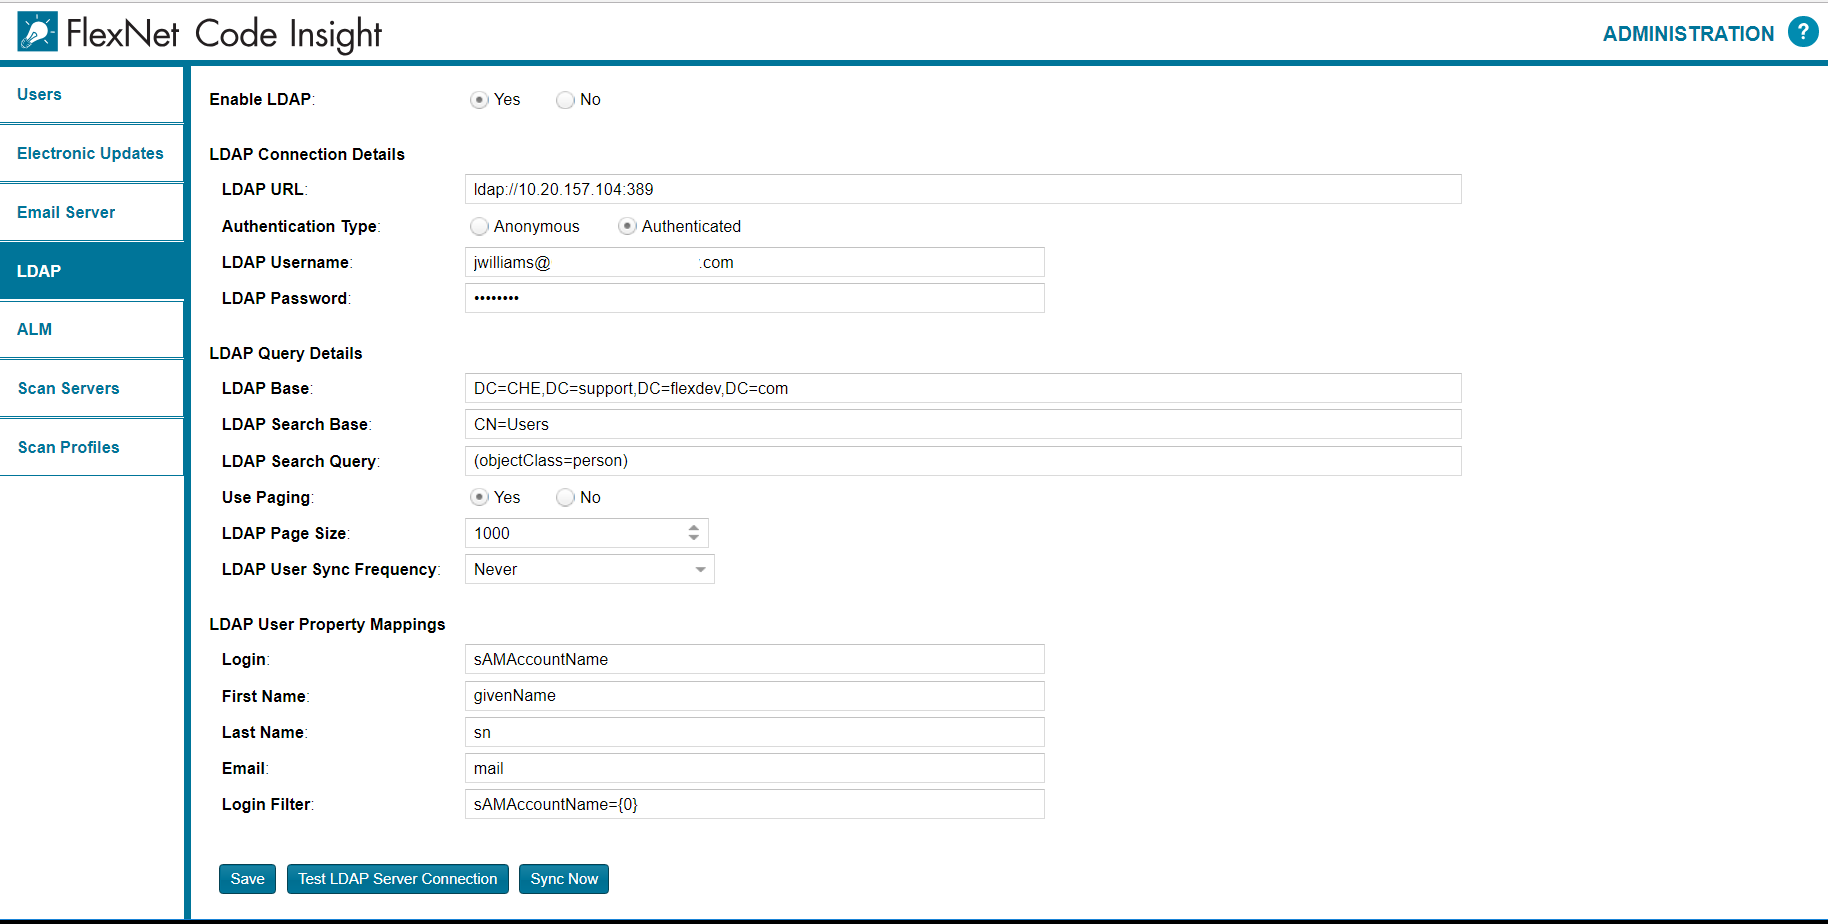Click the Use Paging label
The image size is (1828, 924).
(x=267, y=498)
